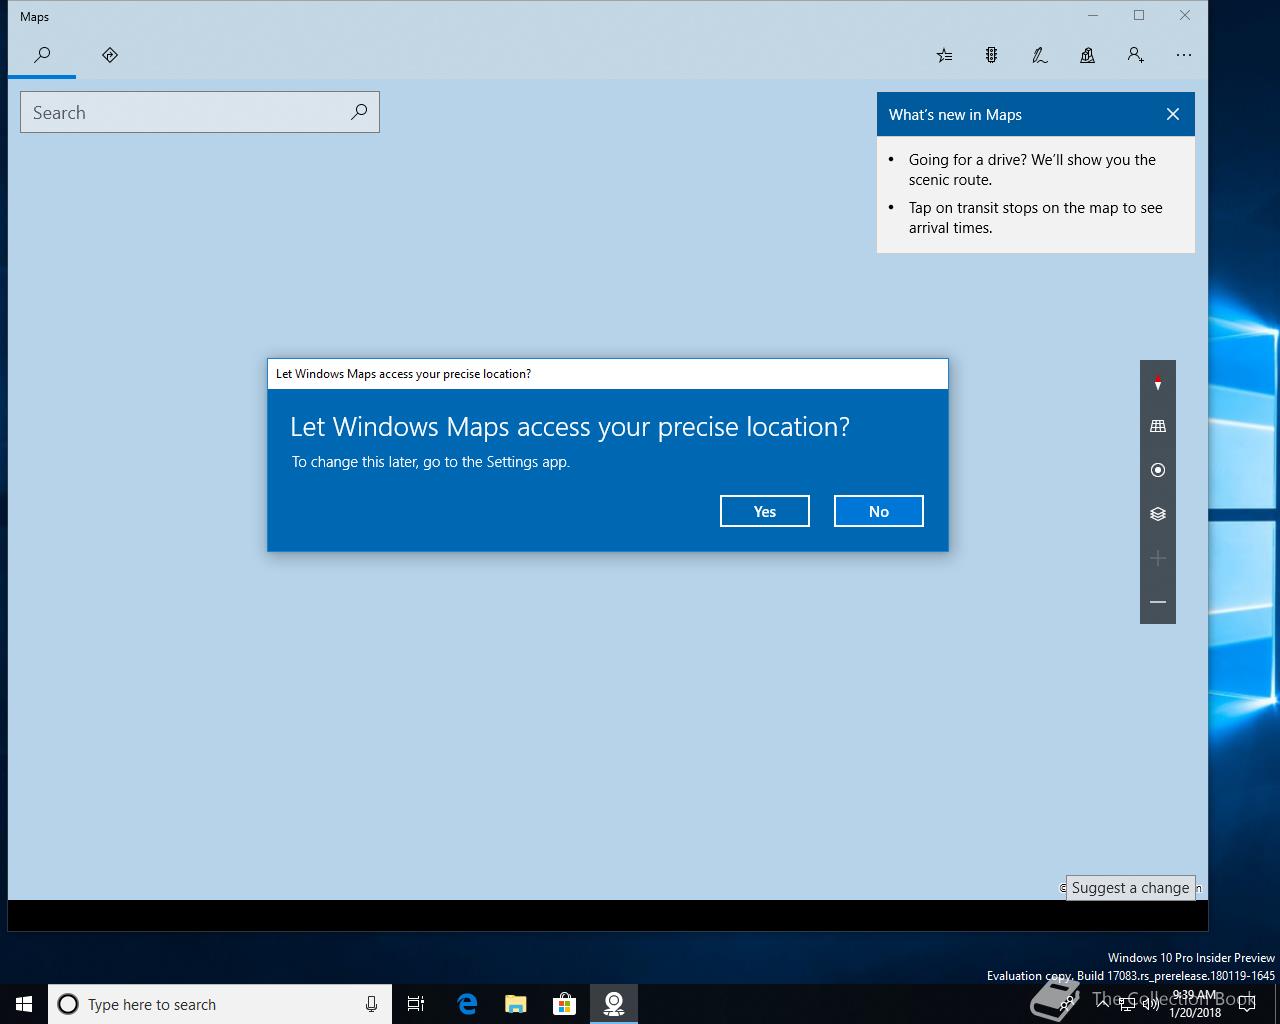This screenshot has height=1024, width=1280.
Task: Launch Microsoft Edge from taskbar
Action: (x=467, y=1004)
